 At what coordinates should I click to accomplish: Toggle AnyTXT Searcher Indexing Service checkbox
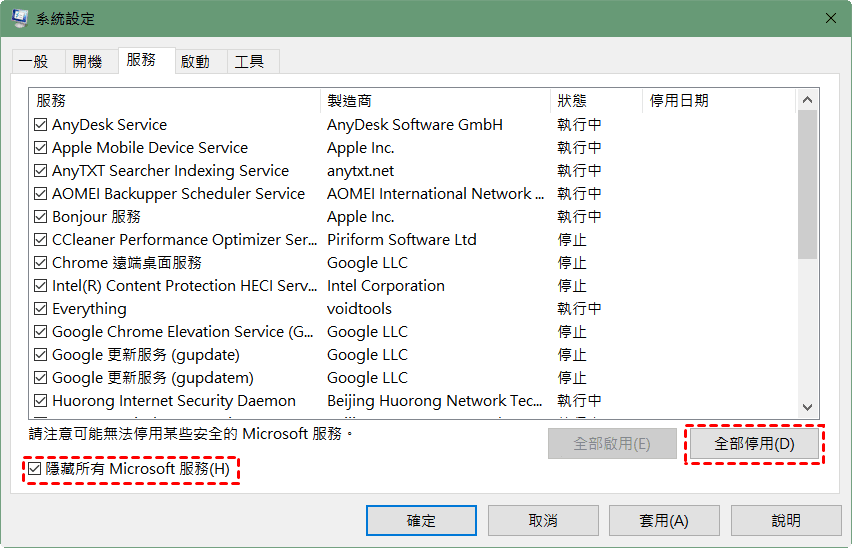(x=40, y=171)
